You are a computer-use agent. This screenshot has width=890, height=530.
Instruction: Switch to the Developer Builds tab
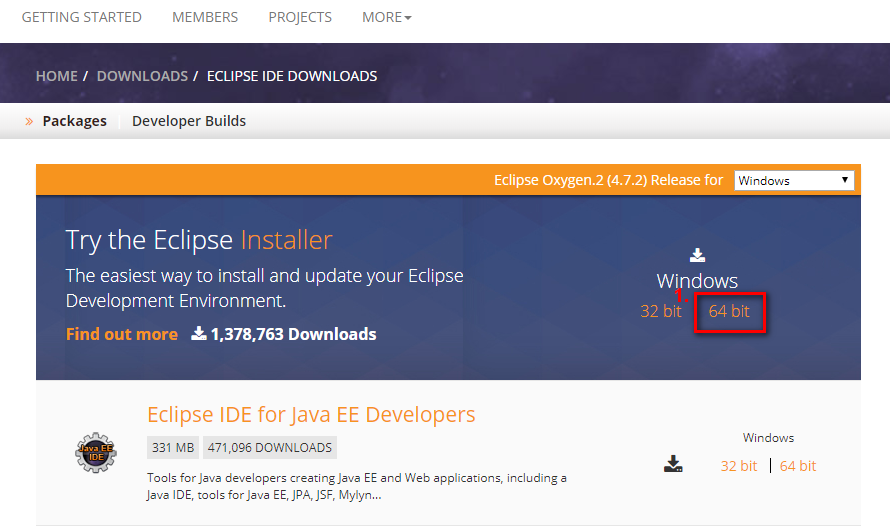(x=189, y=121)
